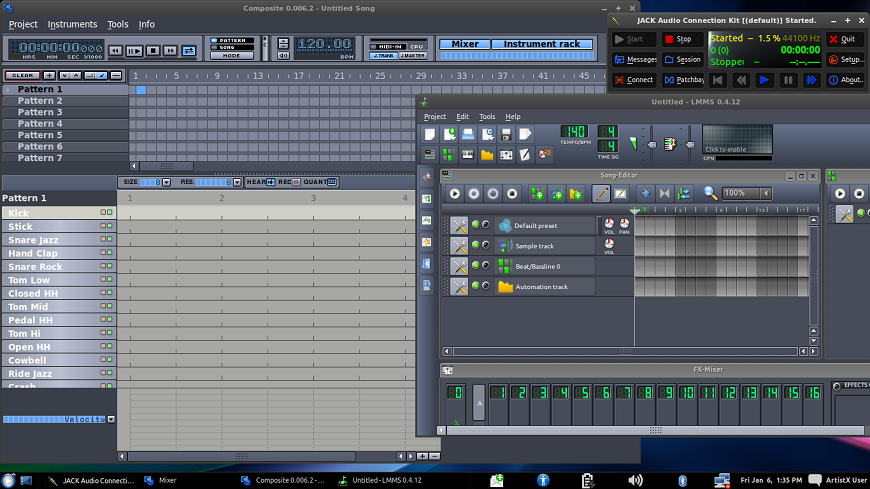The image size is (870, 489).
Task: Toggle the Kick instrument mute LED
Action: [x=102, y=213]
